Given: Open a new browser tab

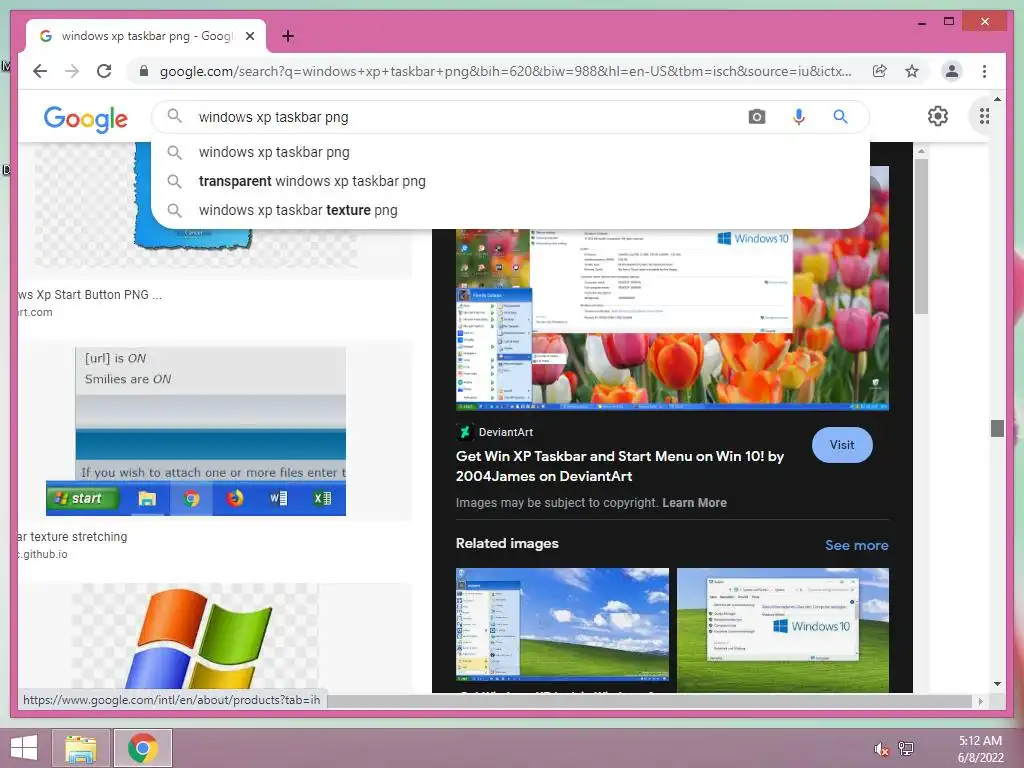Looking at the screenshot, I should pos(287,36).
